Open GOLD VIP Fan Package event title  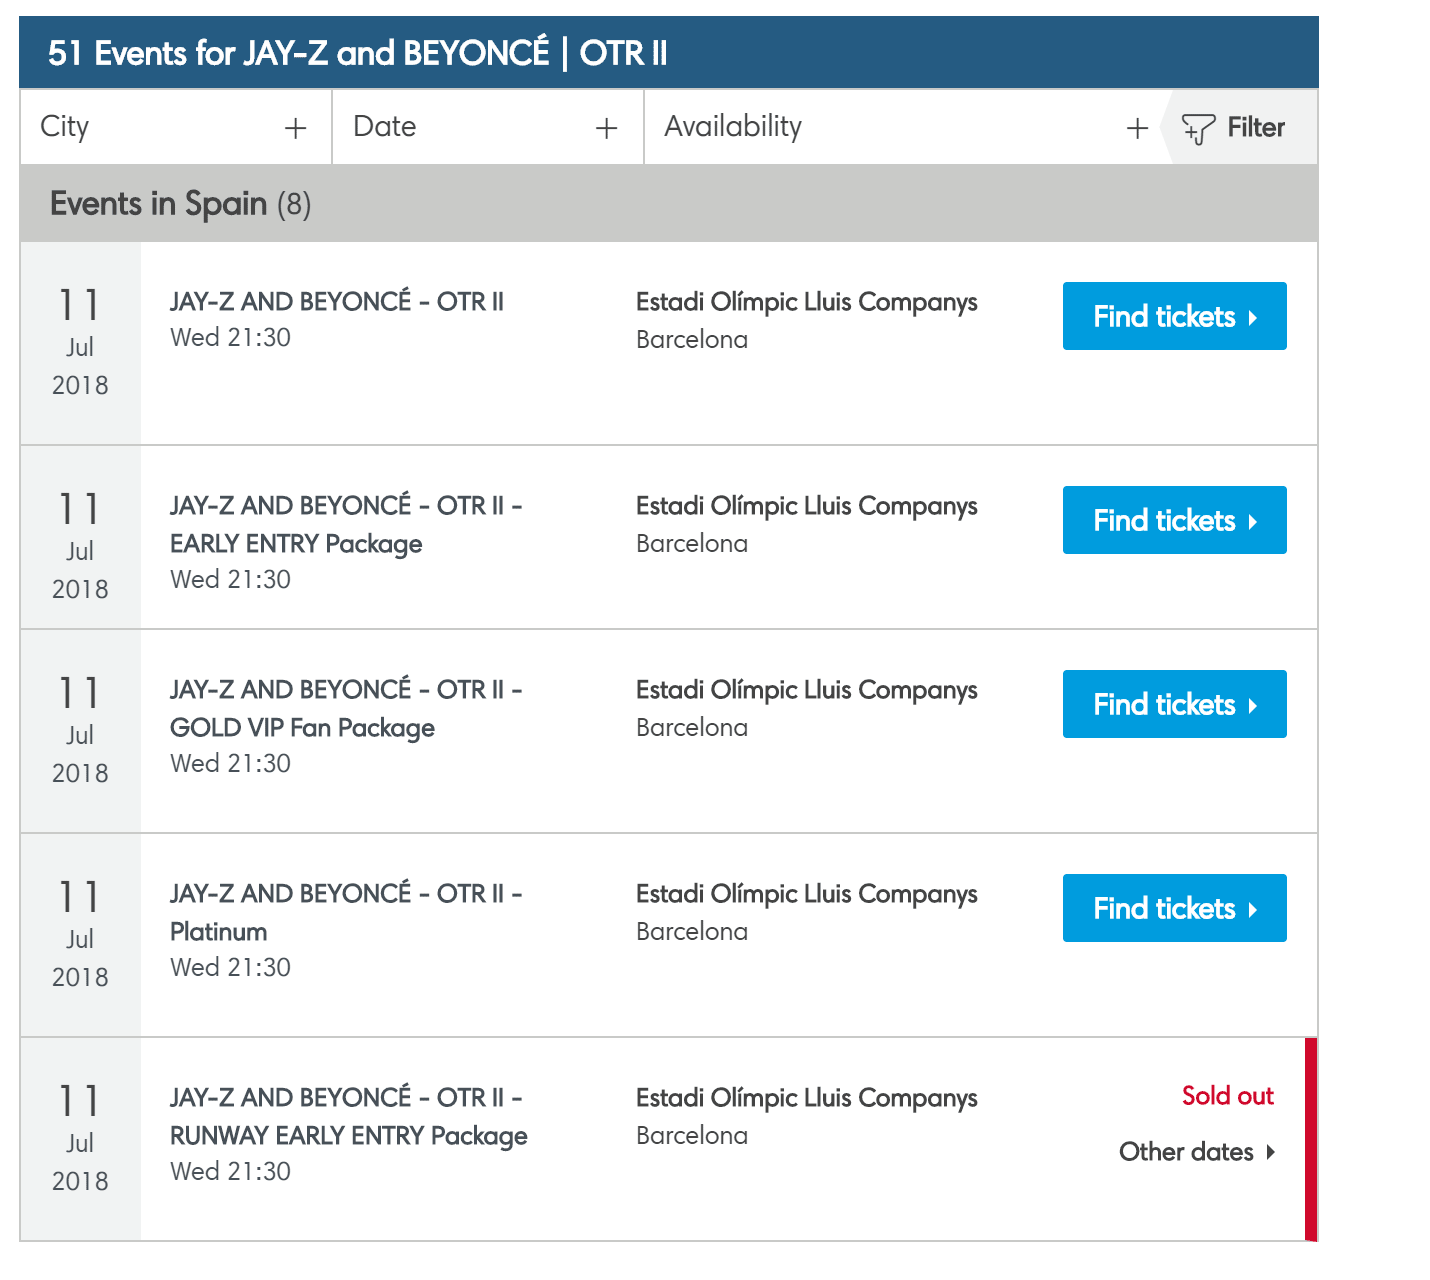346,708
